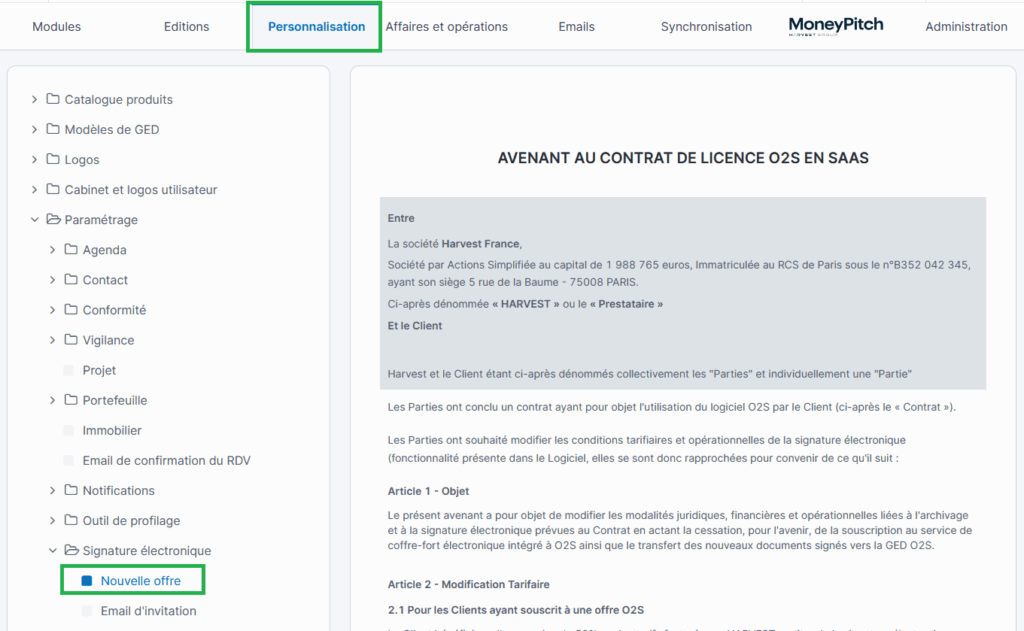Open the Administration tab

point(966,27)
